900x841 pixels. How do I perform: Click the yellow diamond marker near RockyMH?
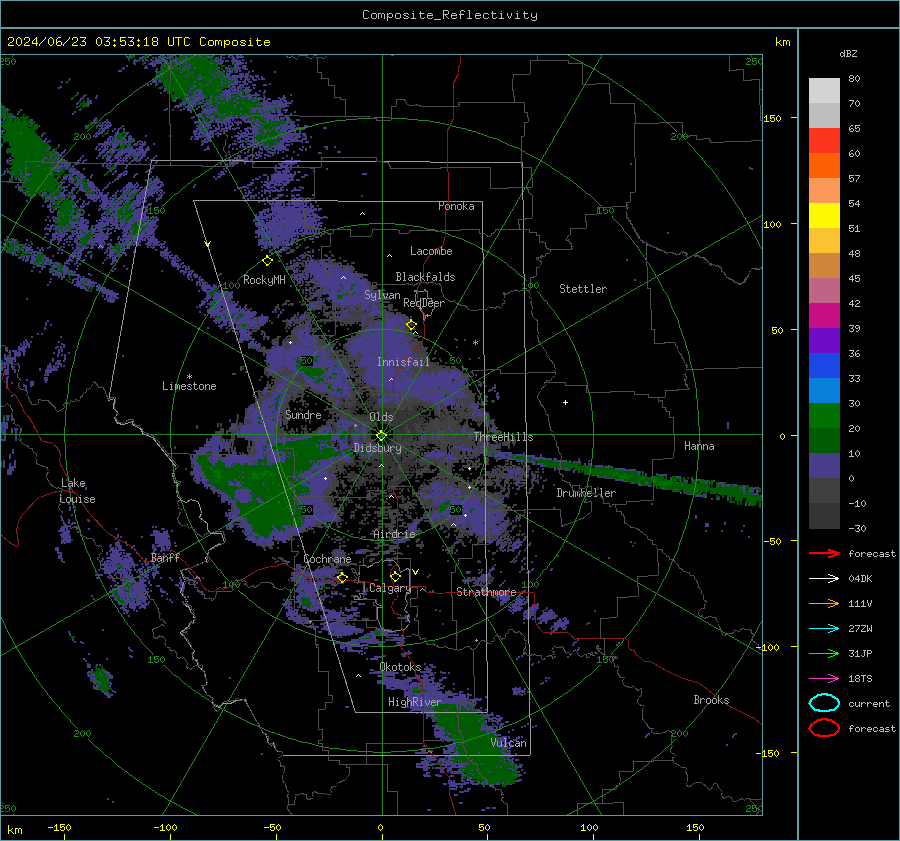(267, 261)
